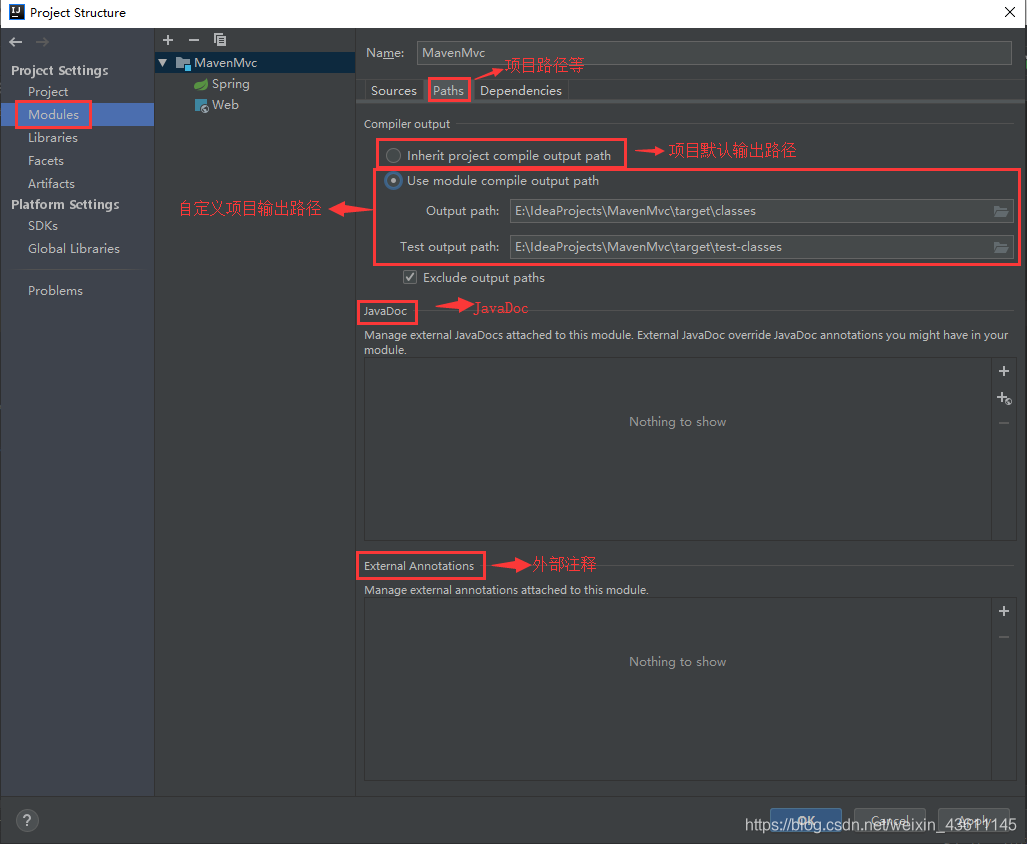Open the Problems page
This screenshot has height=844, width=1027.
click(x=55, y=290)
